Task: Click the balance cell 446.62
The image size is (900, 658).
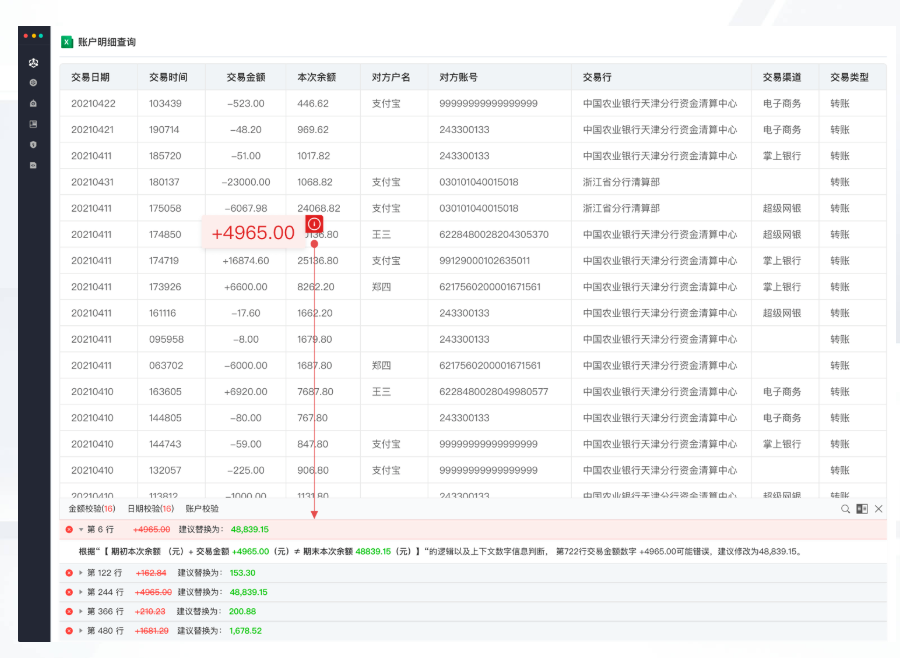Action: click(x=313, y=104)
